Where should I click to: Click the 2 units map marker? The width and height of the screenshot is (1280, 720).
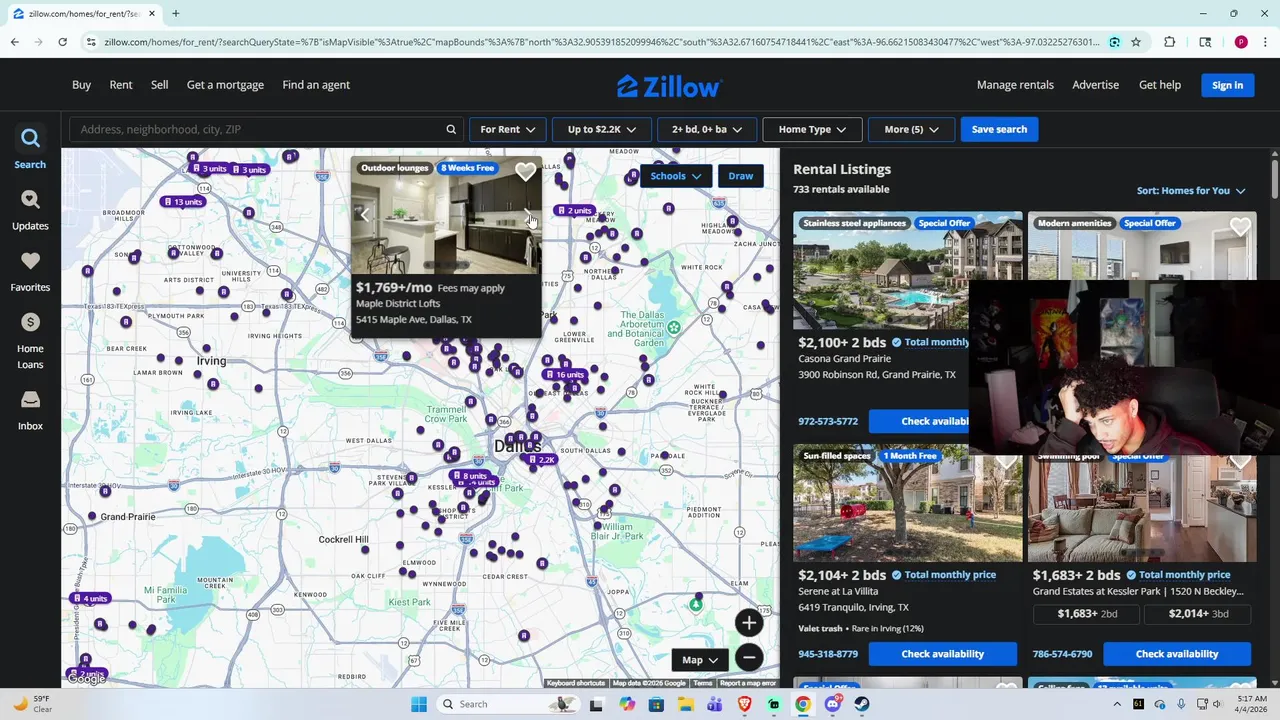point(574,211)
